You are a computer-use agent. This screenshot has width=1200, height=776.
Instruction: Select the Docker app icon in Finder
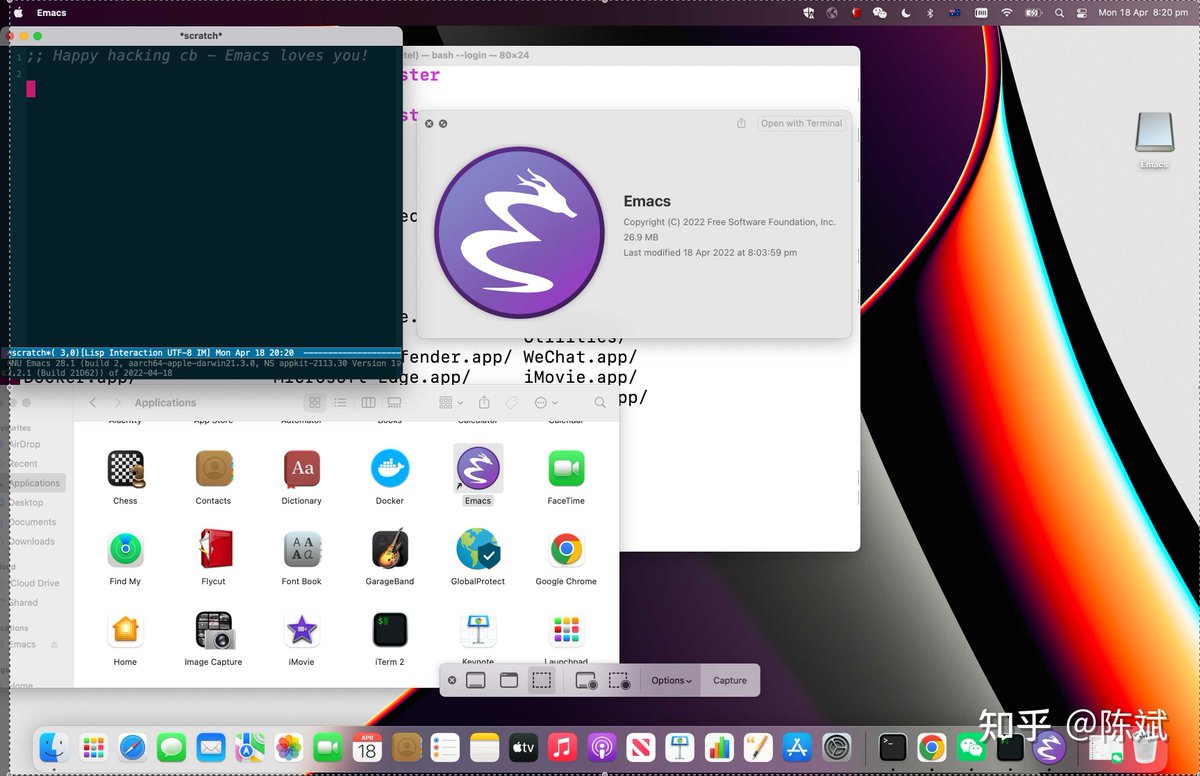pos(390,469)
